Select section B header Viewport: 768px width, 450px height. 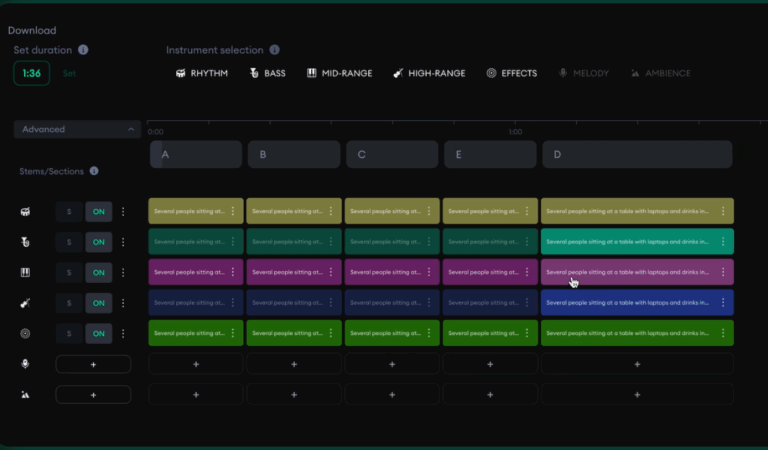(294, 154)
